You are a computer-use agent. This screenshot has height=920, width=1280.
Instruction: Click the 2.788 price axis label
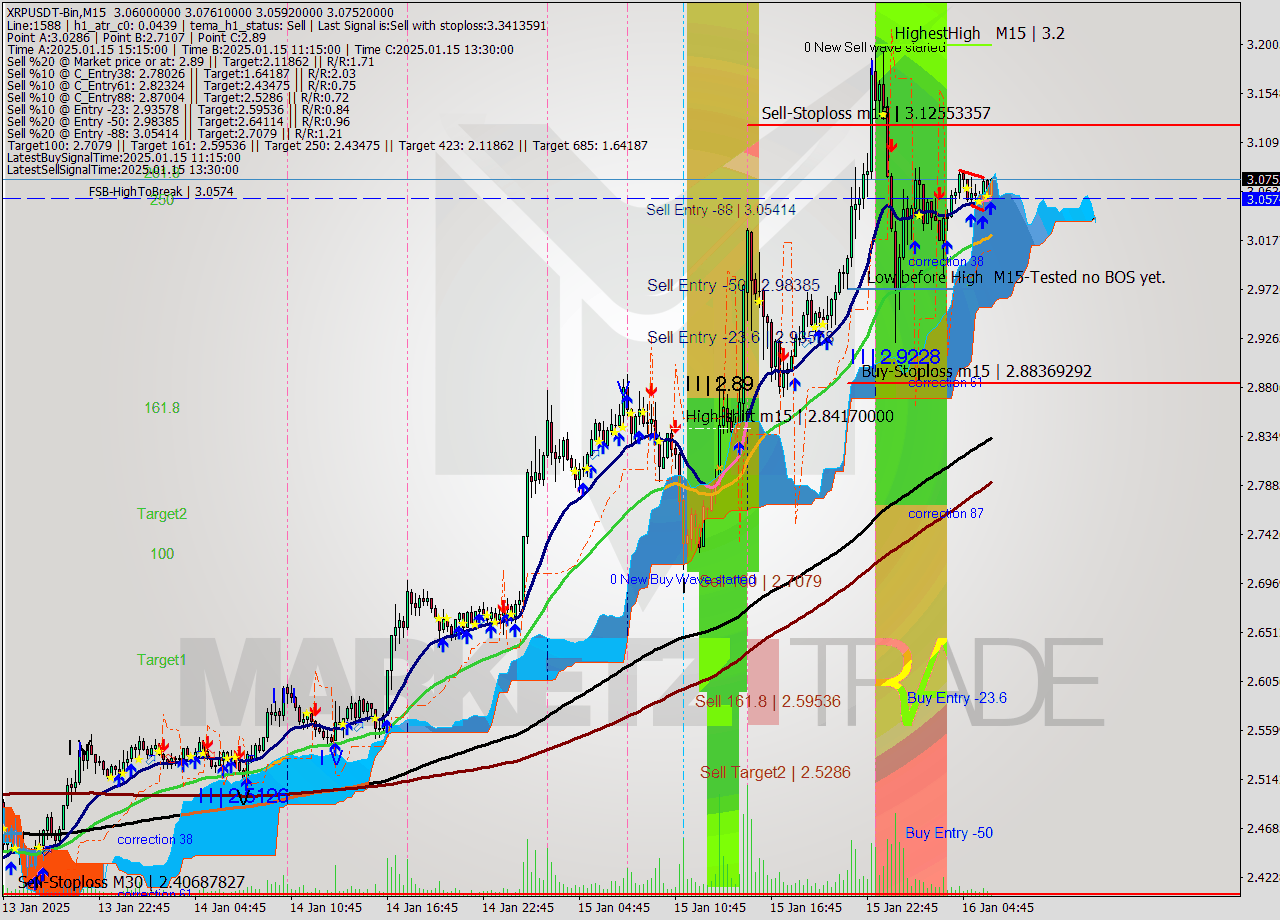pos(1261,485)
